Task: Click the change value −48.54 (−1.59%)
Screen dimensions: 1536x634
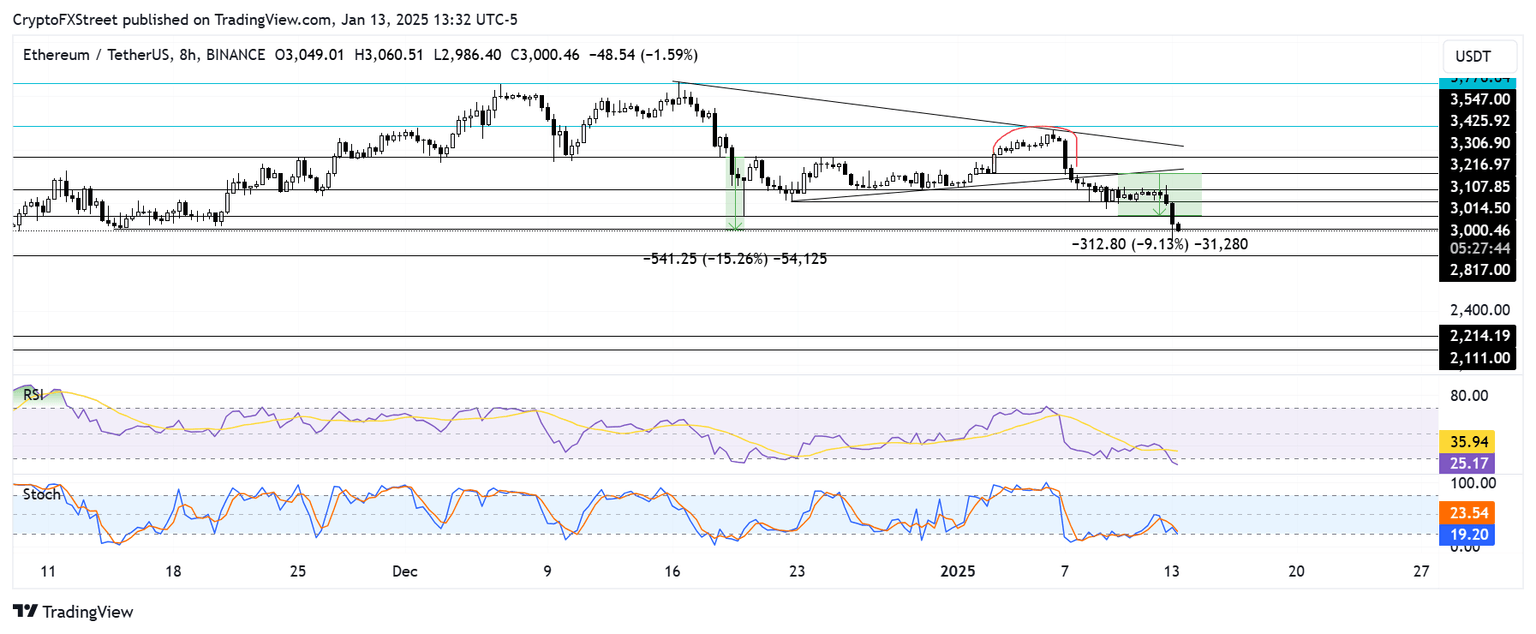Action: (x=643, y=54)
